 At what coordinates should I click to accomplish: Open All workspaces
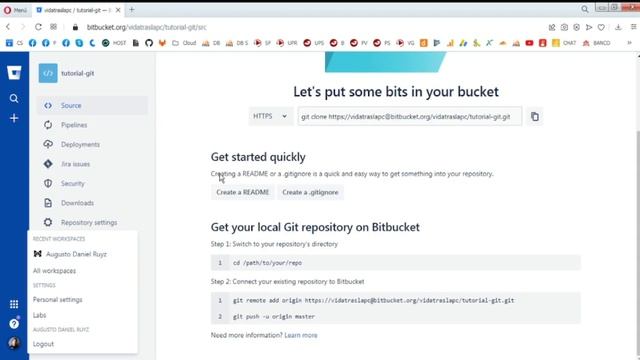click(x=82, y=271)
